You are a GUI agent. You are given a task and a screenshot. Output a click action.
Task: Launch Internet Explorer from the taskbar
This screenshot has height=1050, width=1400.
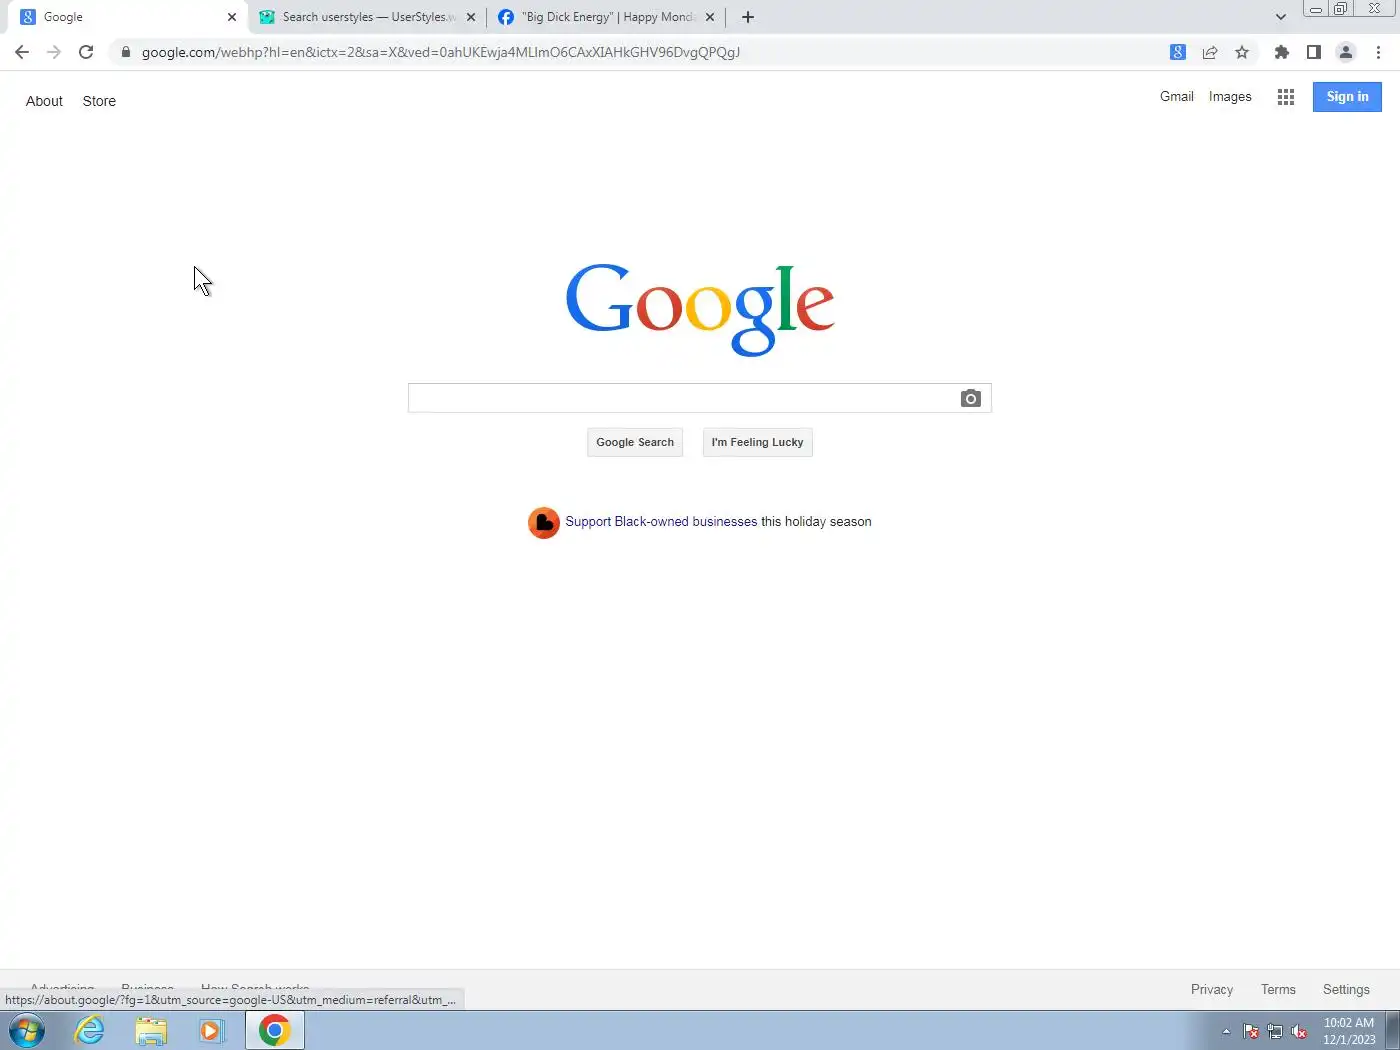pos(90,1030)
